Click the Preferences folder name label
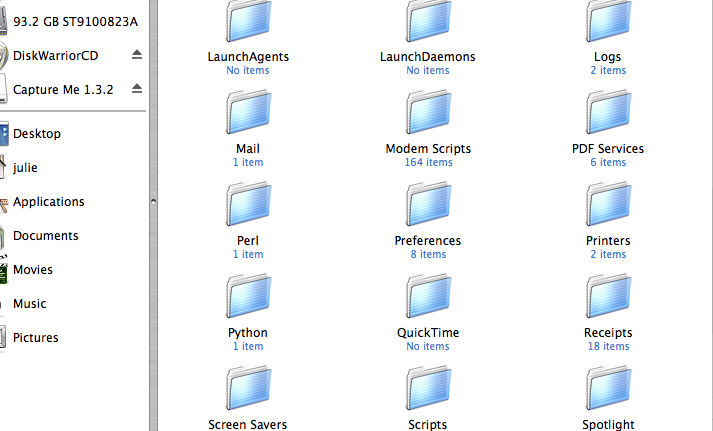 point(428,241)
